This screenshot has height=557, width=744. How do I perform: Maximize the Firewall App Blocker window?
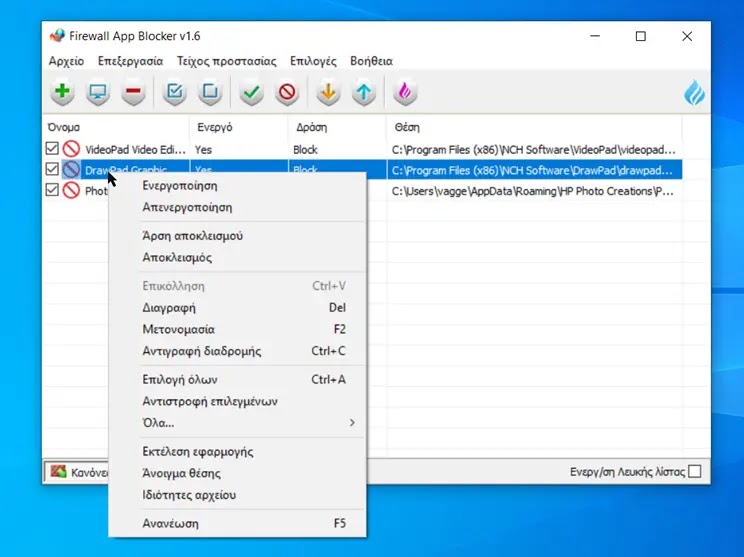(641, 36)
